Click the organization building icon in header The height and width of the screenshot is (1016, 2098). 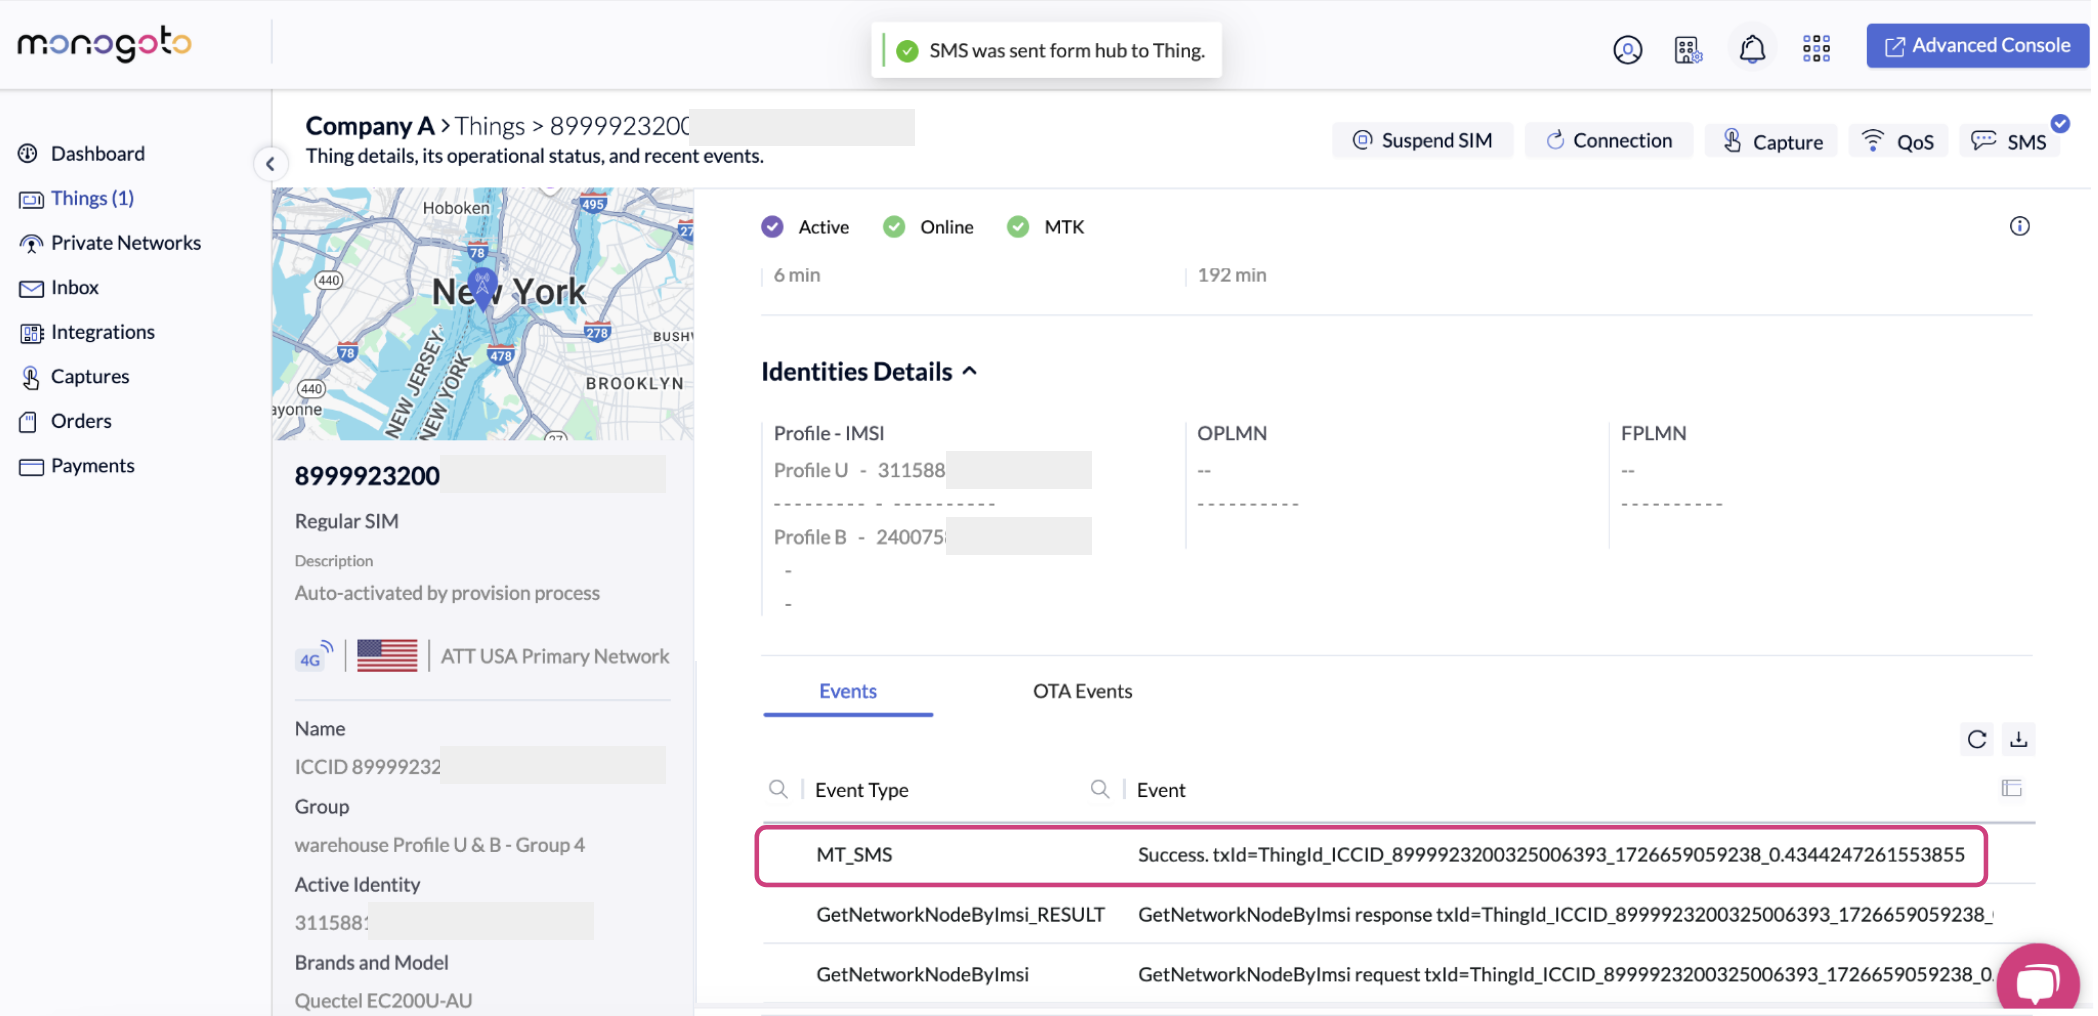1687,49
